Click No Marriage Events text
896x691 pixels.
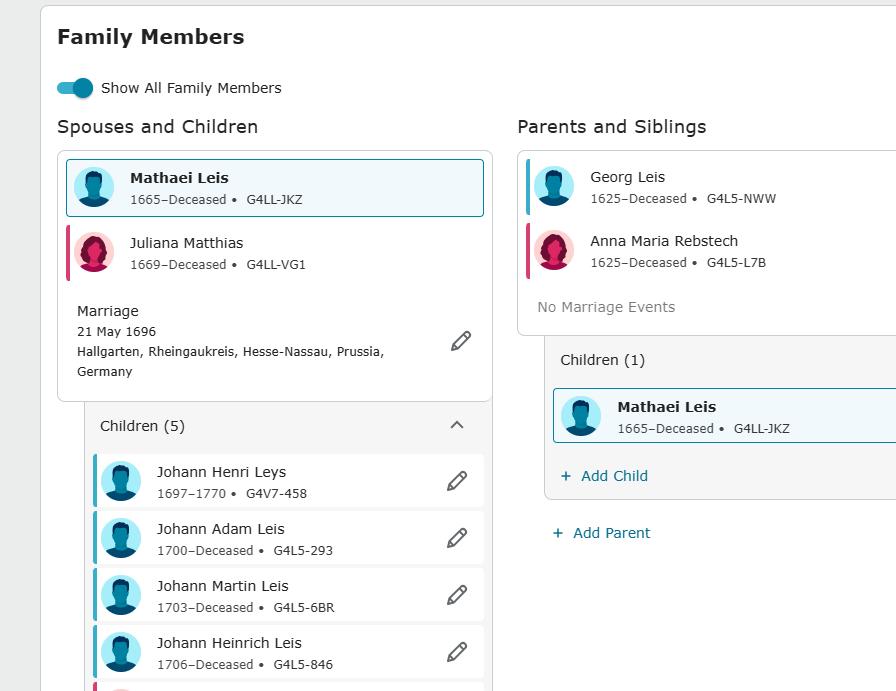606,307
